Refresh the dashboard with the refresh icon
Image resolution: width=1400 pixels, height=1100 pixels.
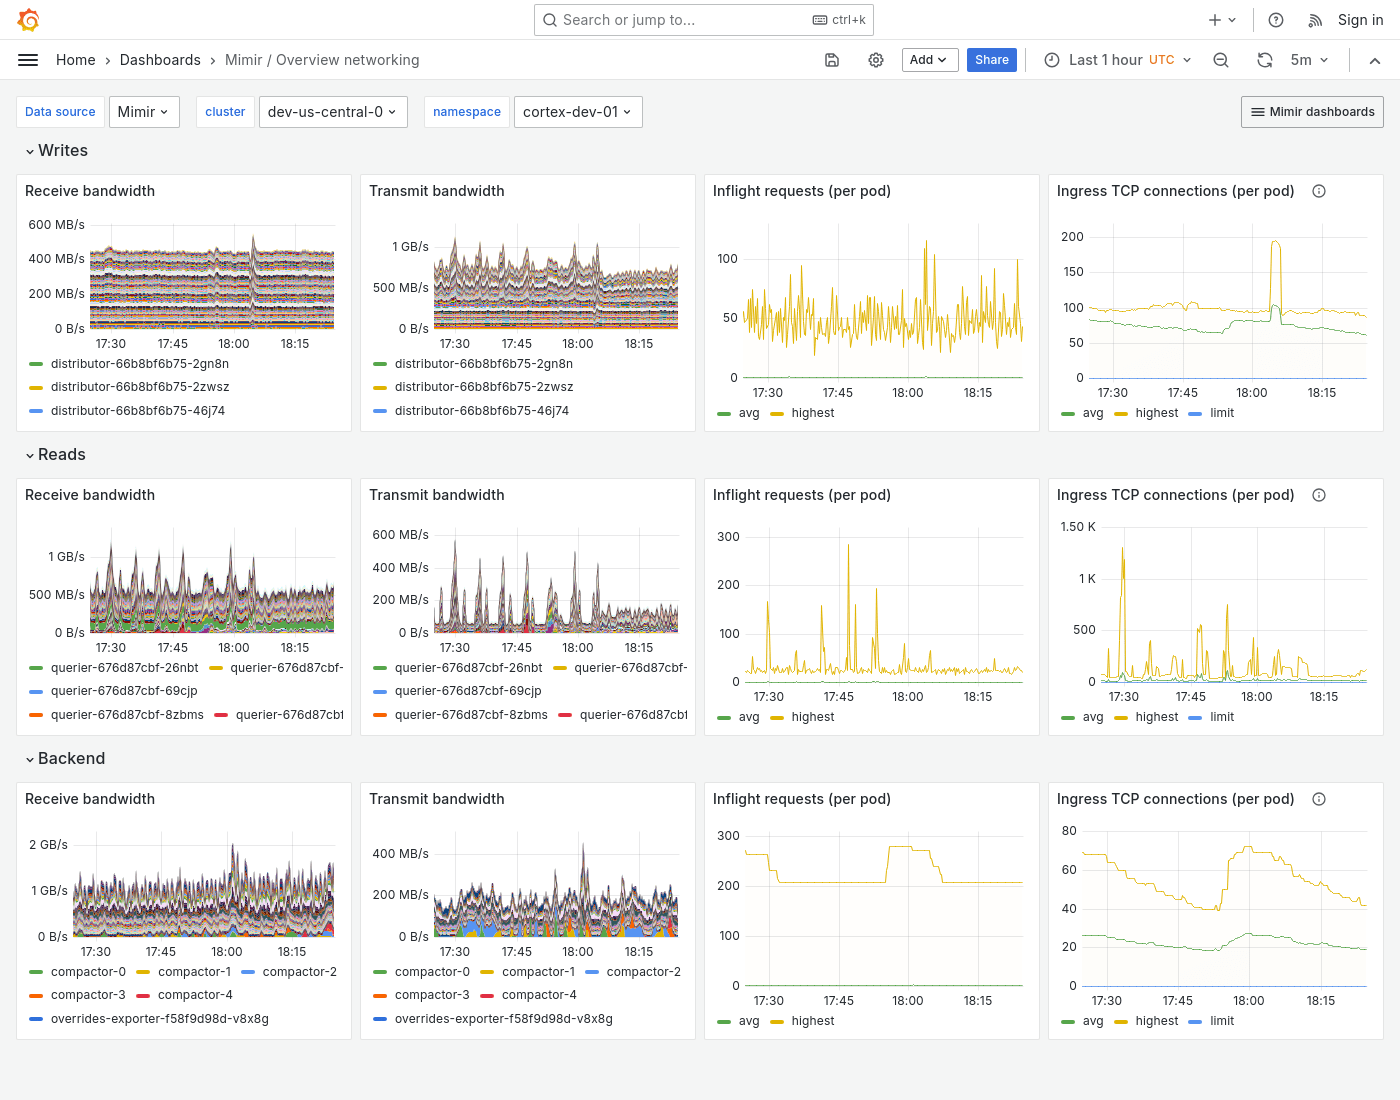click(x=1264, y=60)
